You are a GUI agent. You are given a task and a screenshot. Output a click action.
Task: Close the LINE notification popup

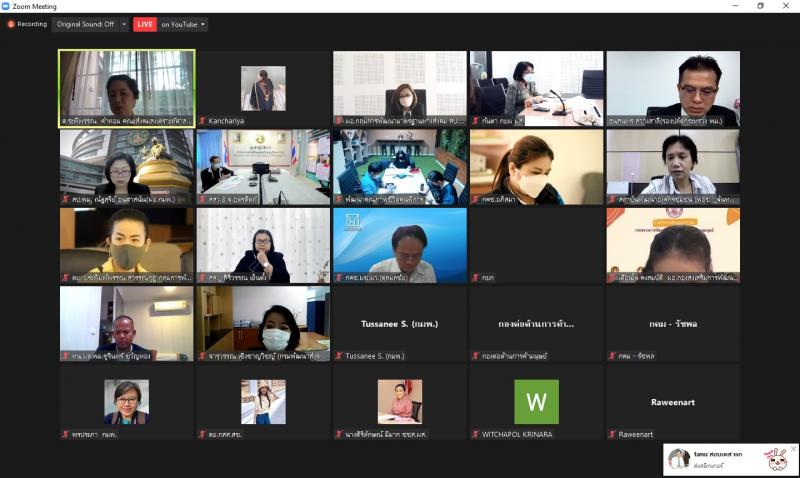pyautogui.click(x=793, y=448)
